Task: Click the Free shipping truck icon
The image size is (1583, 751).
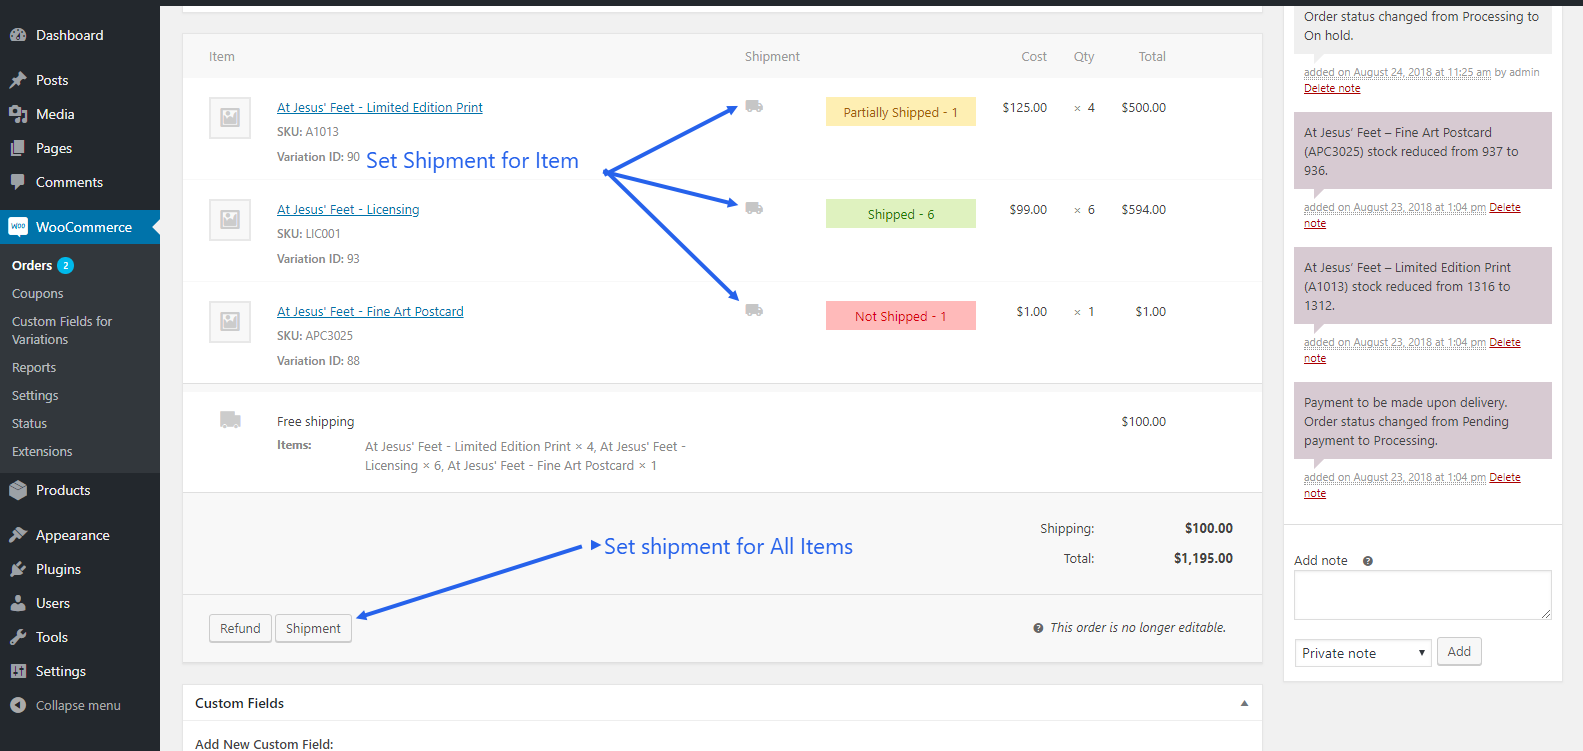Action: point(230,419)
